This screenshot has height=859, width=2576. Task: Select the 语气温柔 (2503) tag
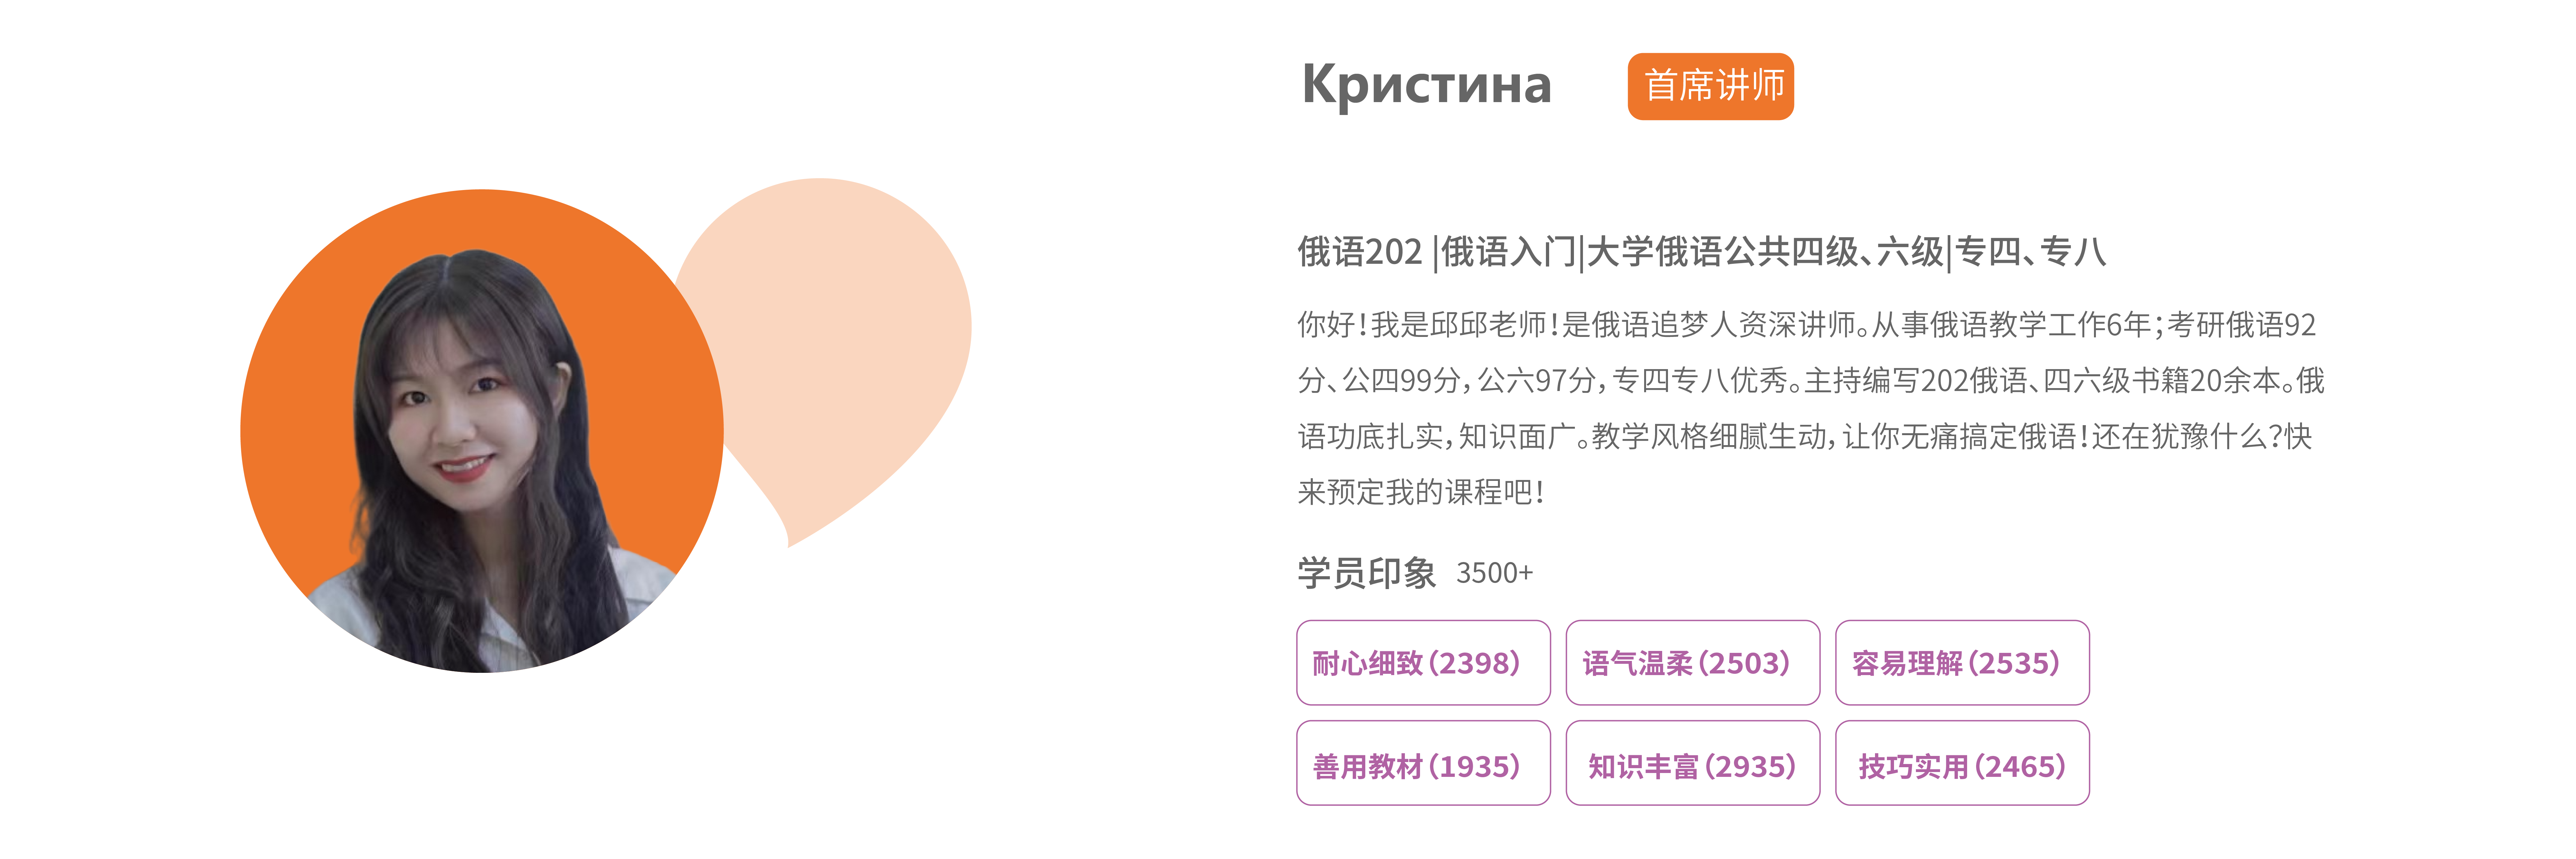pyautogui.click(x=1692, y=663)
